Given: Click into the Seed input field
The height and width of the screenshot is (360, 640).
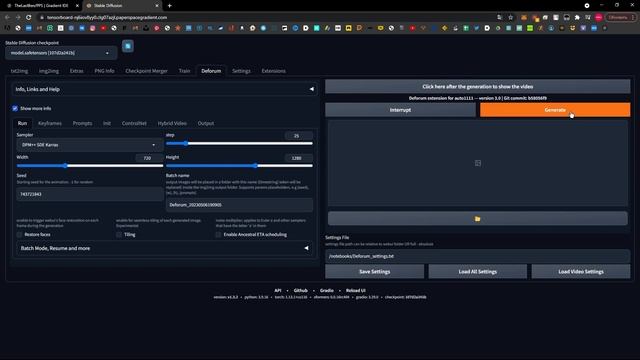Looking at the screenshot, I should click(x=90, y=194).
